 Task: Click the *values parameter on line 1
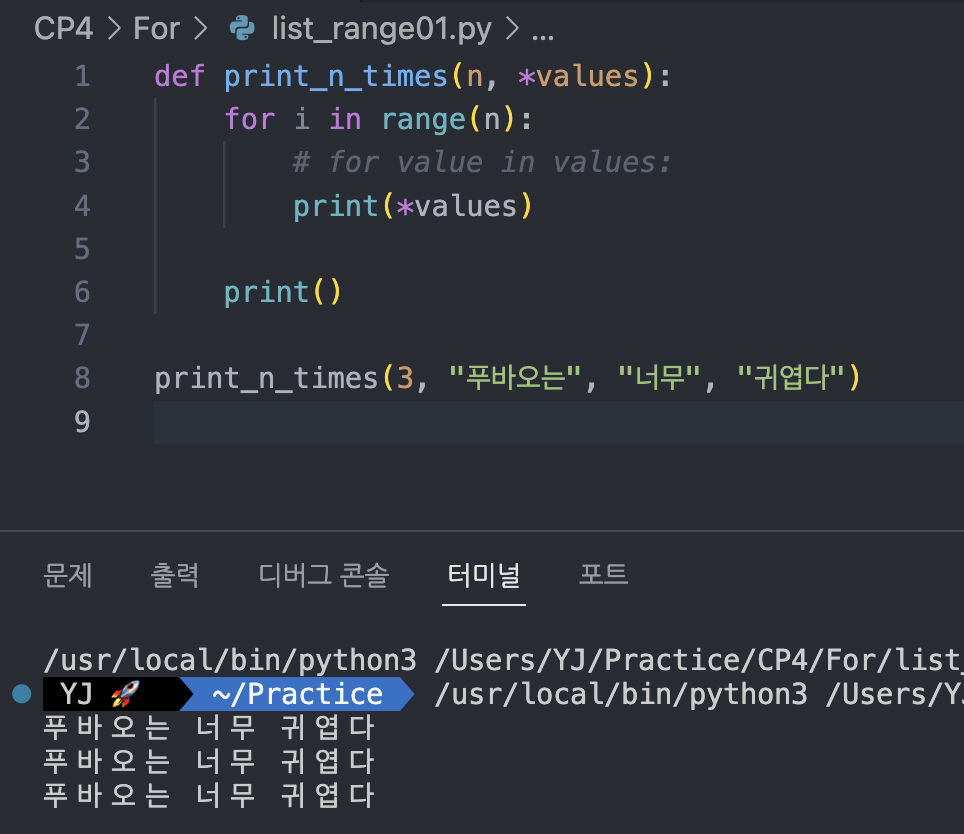coord(579,76)
